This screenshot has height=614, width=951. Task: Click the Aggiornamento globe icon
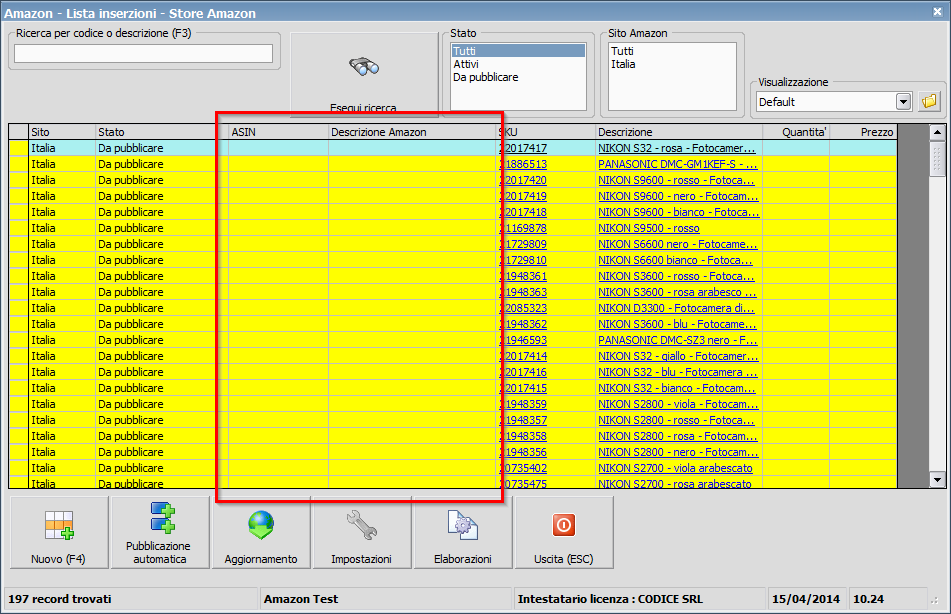click(x=261, y=525)
